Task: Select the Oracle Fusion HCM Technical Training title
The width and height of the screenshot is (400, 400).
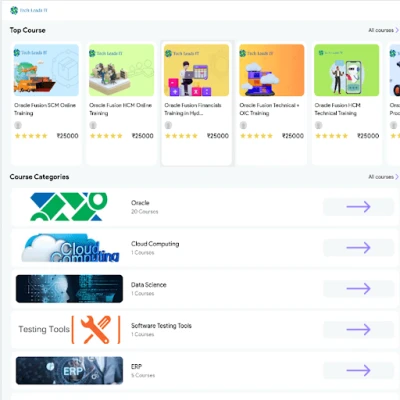Action: [x=337, y=109]
